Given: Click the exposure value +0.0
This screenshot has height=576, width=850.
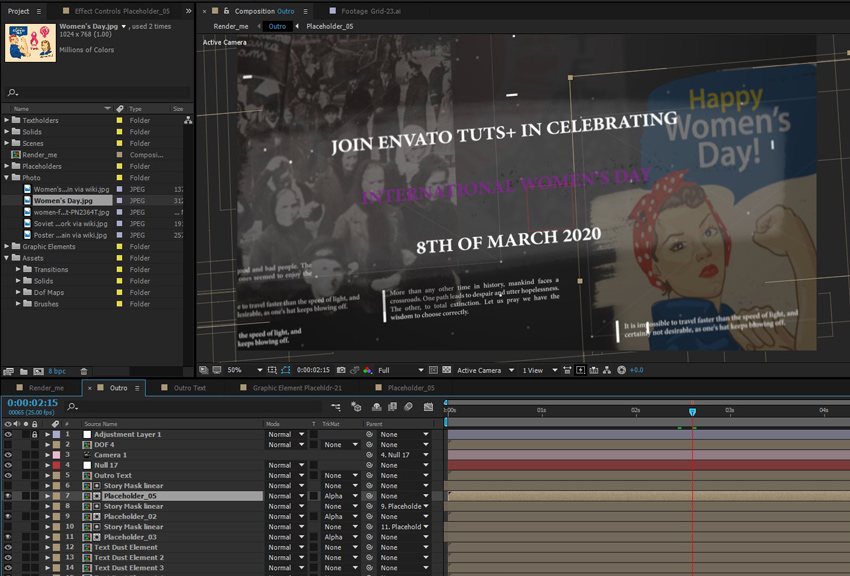Looking at the screenshot, I should pos(636,370).
